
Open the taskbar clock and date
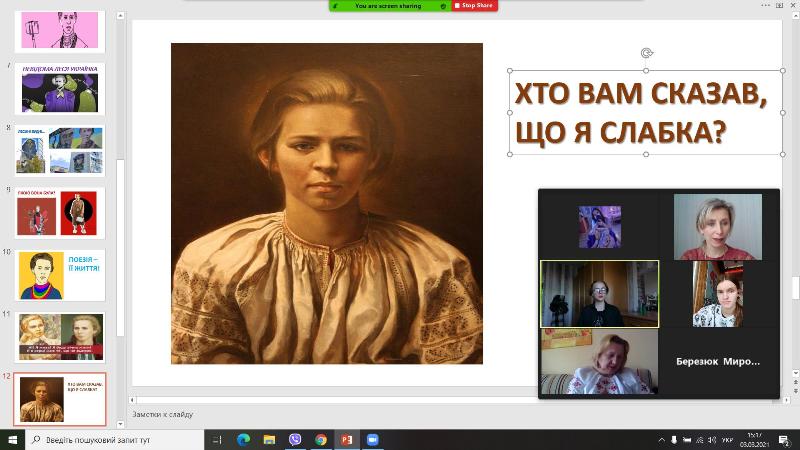click(755, 440)
